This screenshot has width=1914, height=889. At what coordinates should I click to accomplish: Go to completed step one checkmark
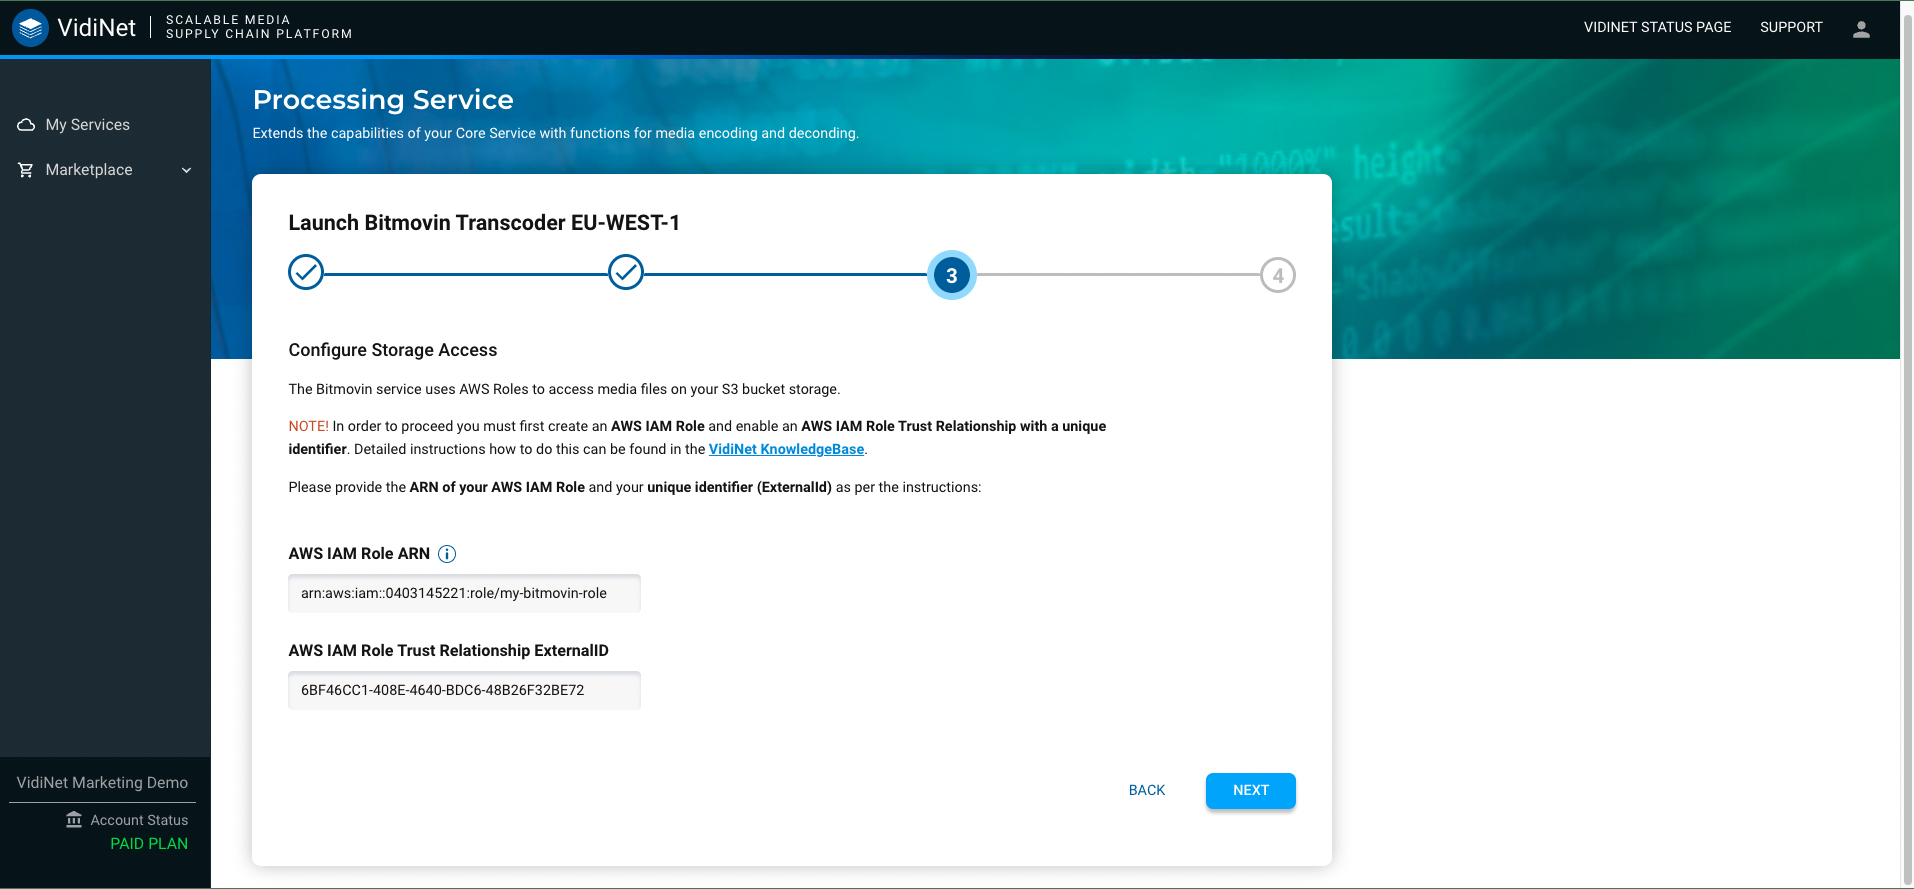click(306, 272)
